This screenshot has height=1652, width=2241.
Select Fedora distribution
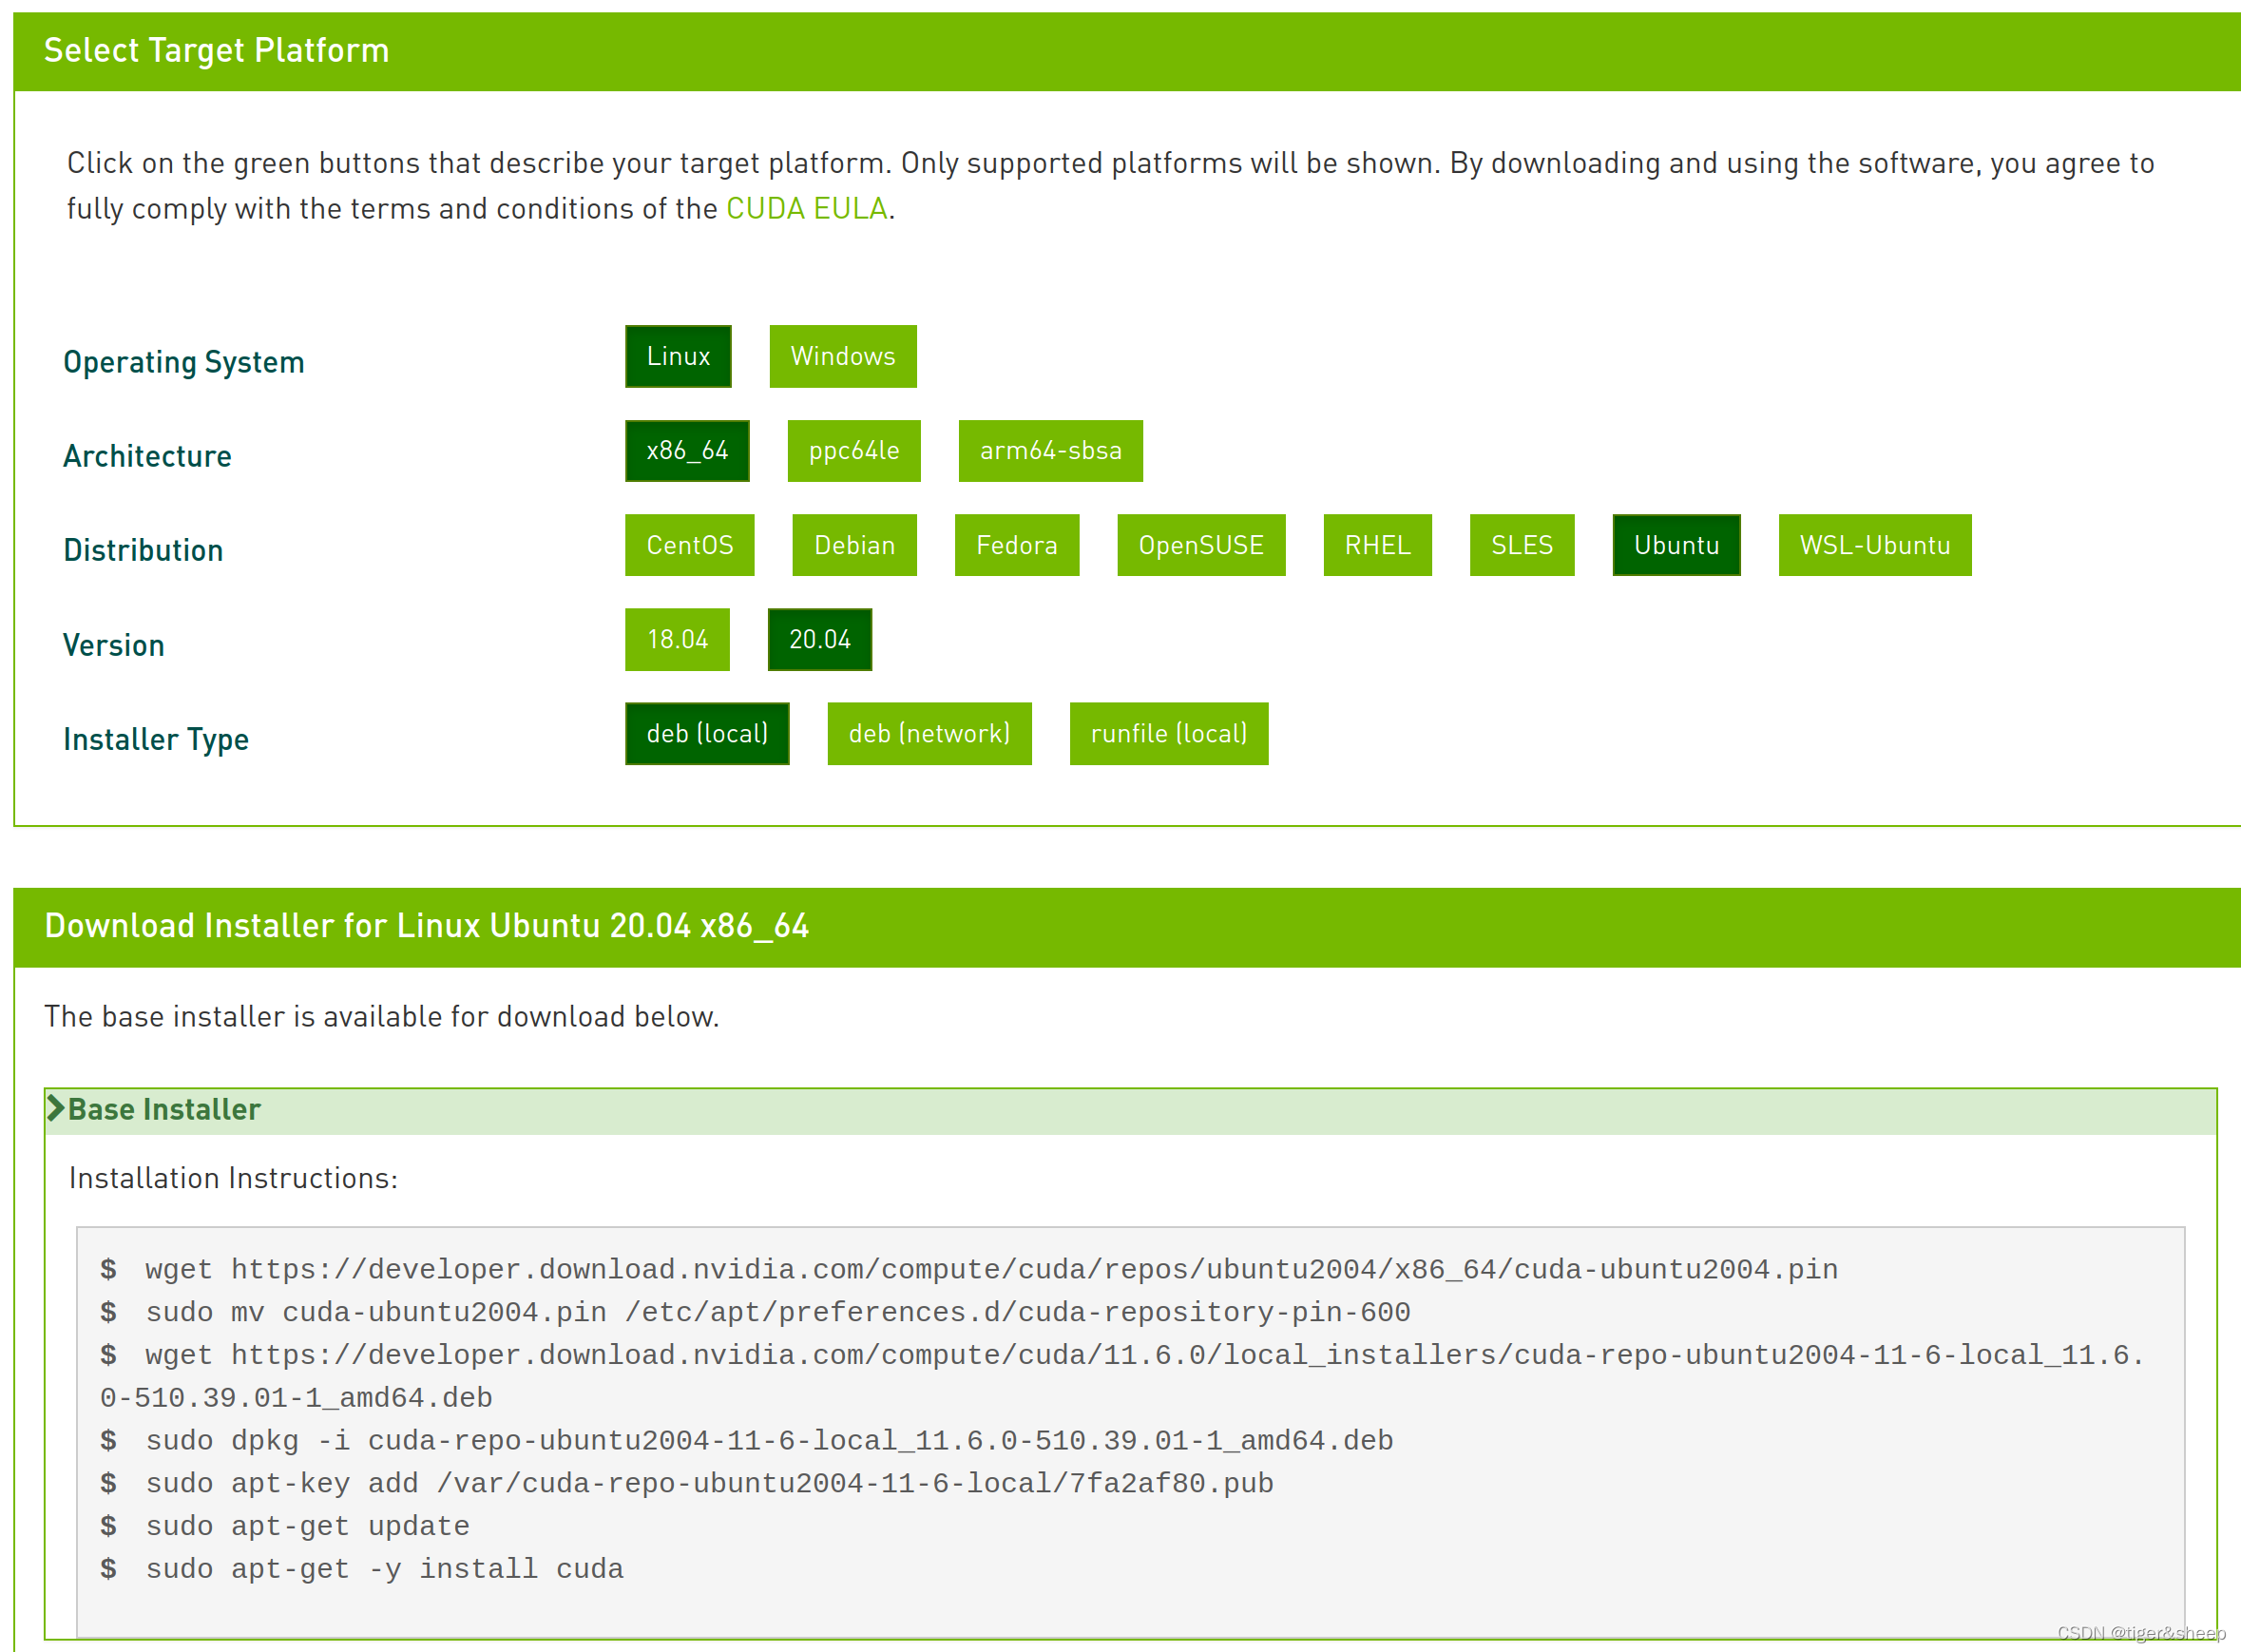1017,545
